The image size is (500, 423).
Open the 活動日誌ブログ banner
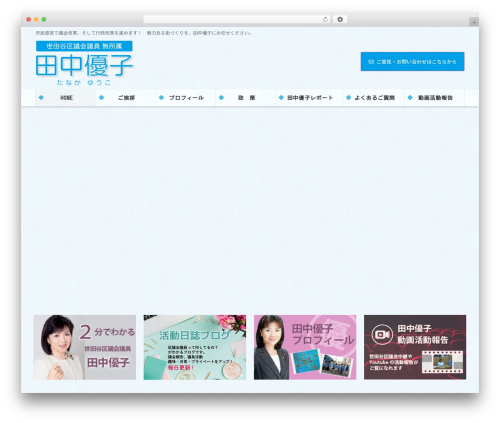point(195,347)
